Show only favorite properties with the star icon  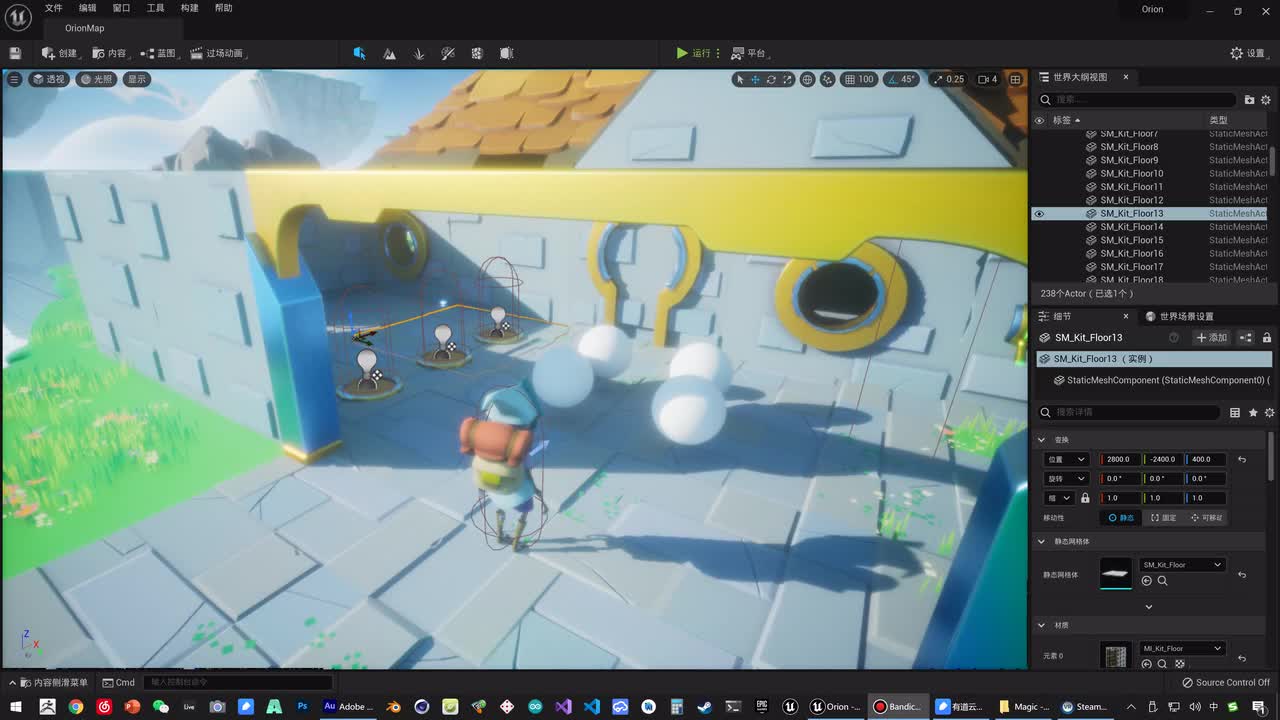pos(1253,412)
